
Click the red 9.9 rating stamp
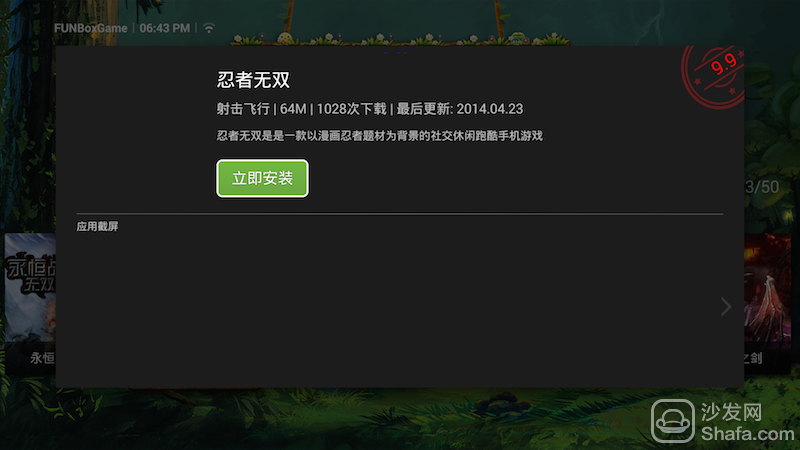click(713, 77)
